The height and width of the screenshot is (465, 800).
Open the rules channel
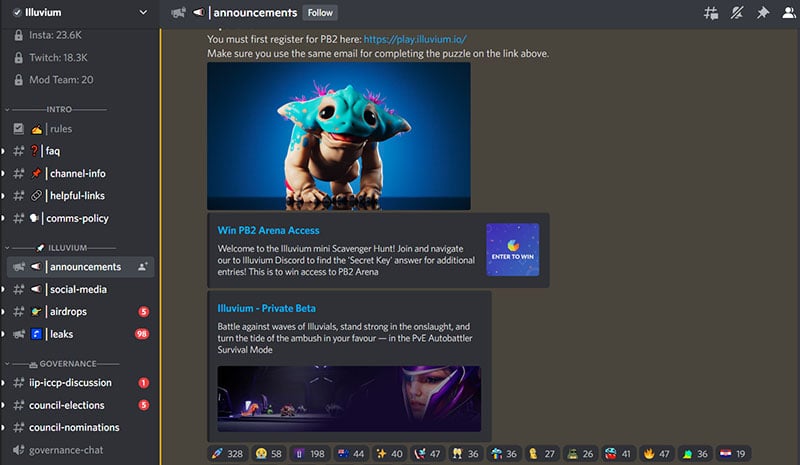(x=79, y=129)
